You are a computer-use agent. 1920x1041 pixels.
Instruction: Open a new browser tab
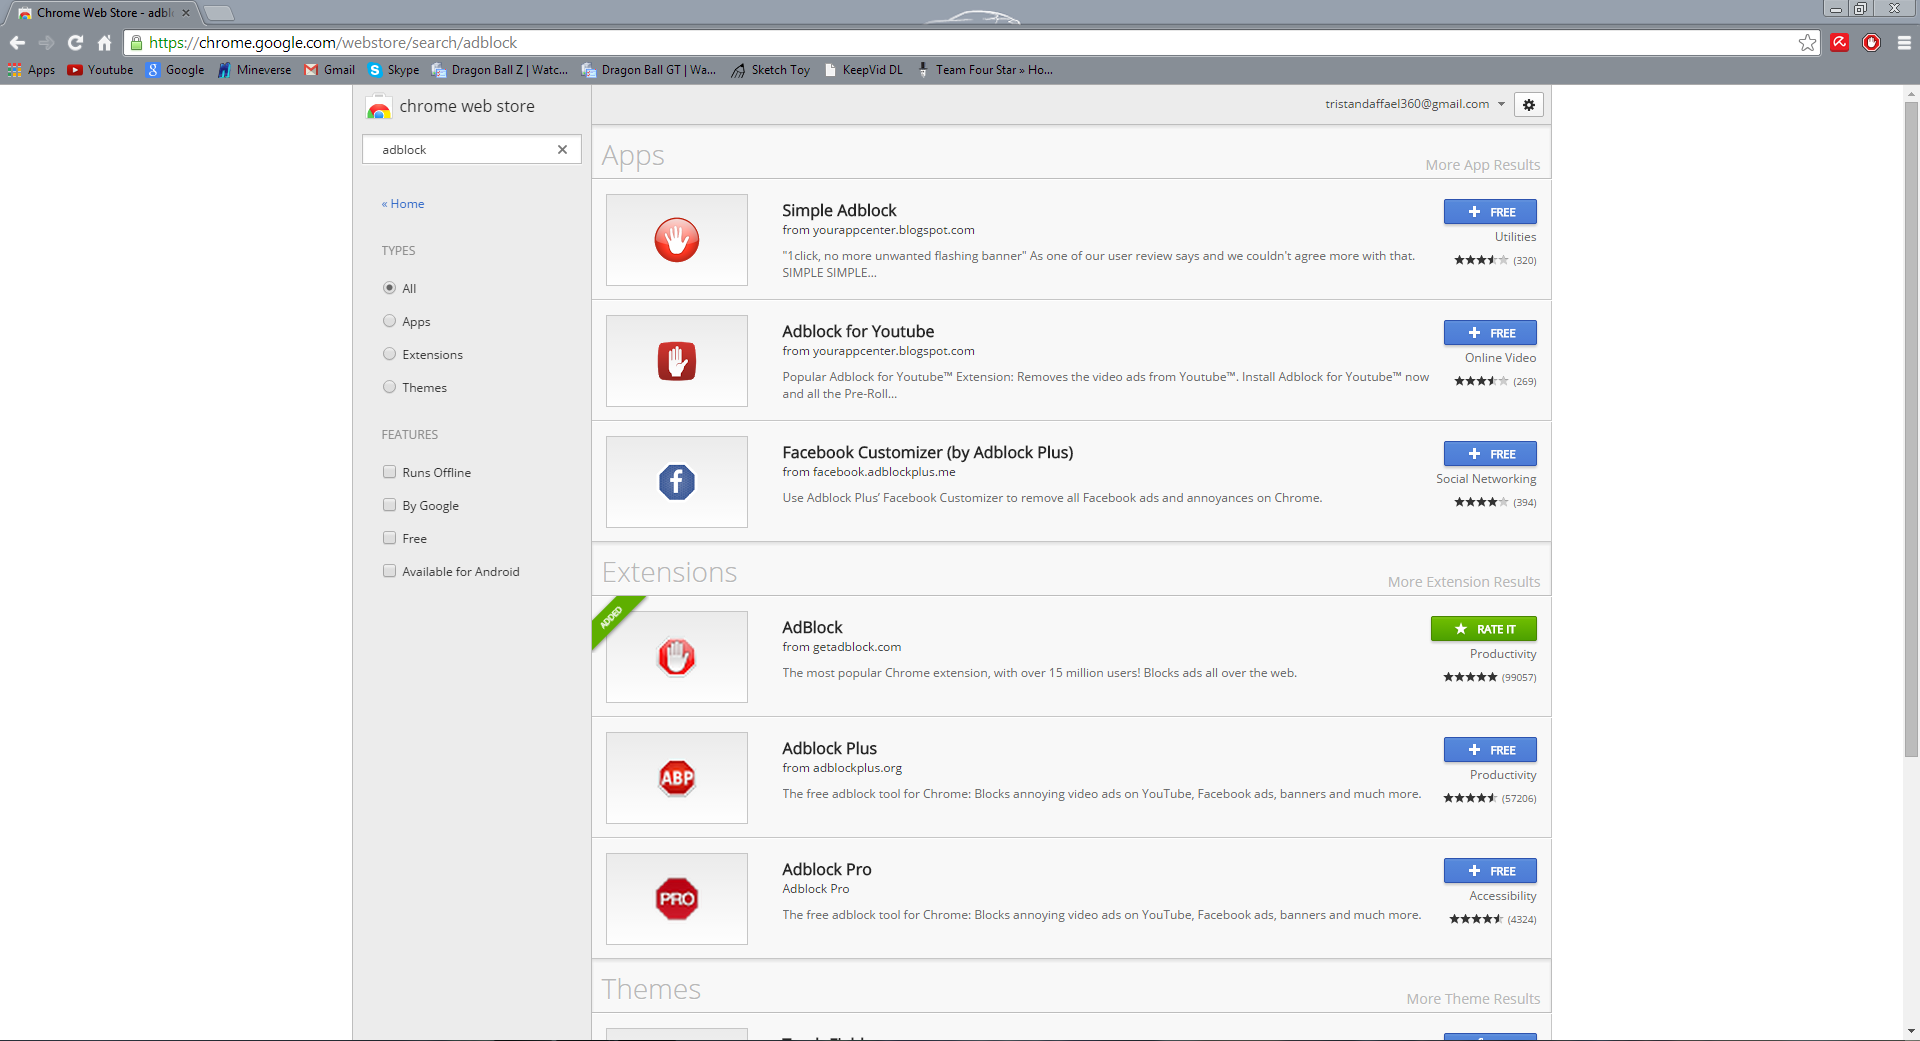pos(218,13)
